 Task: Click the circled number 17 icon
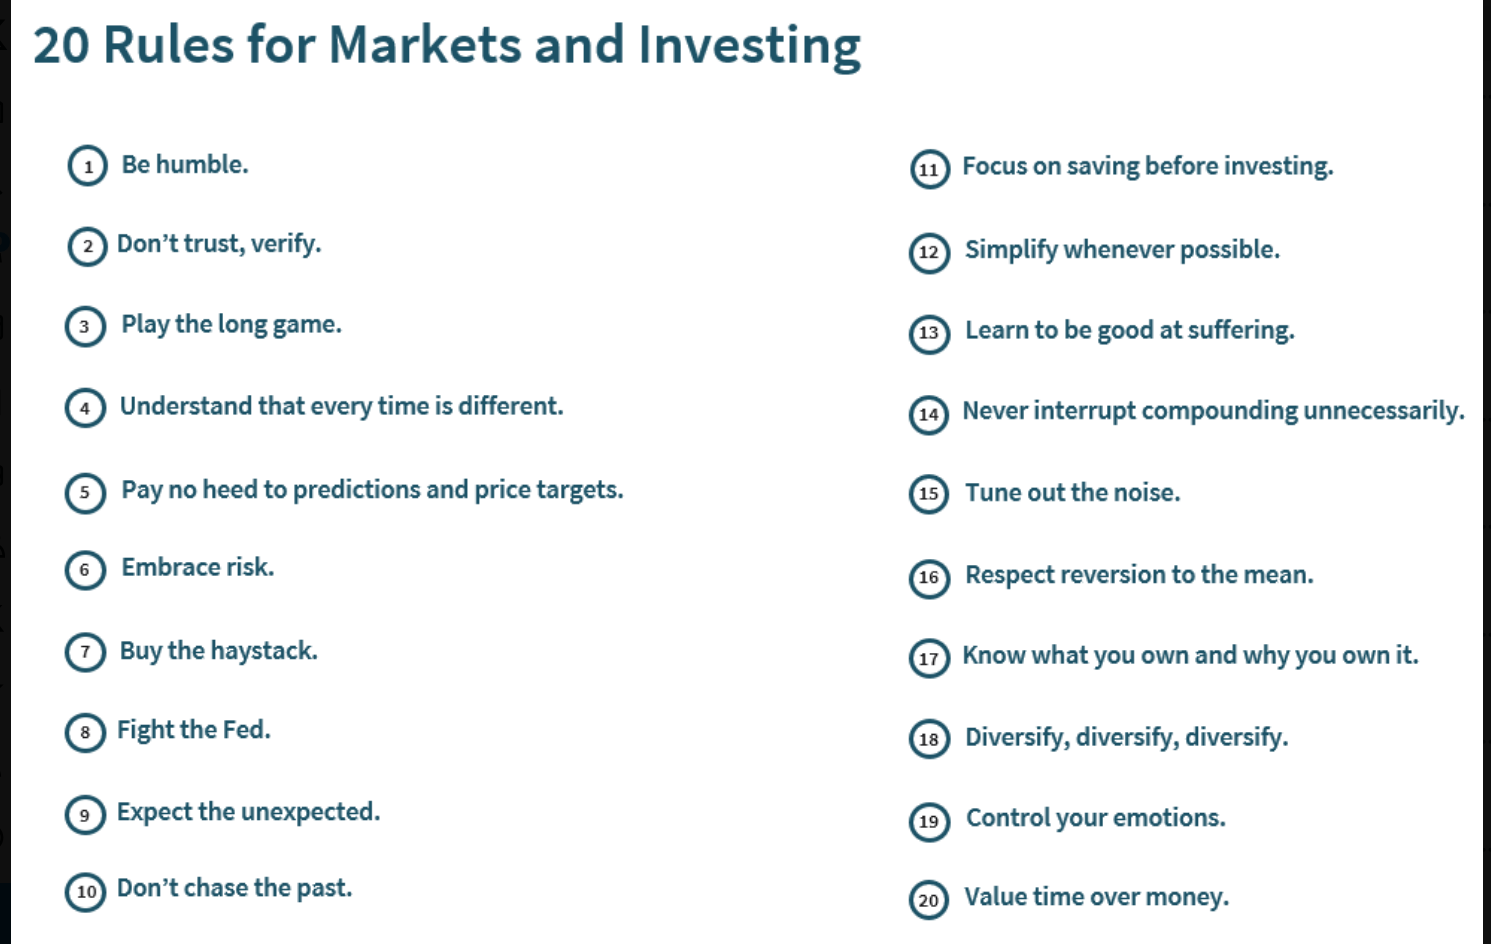click(x=929, y=658)
